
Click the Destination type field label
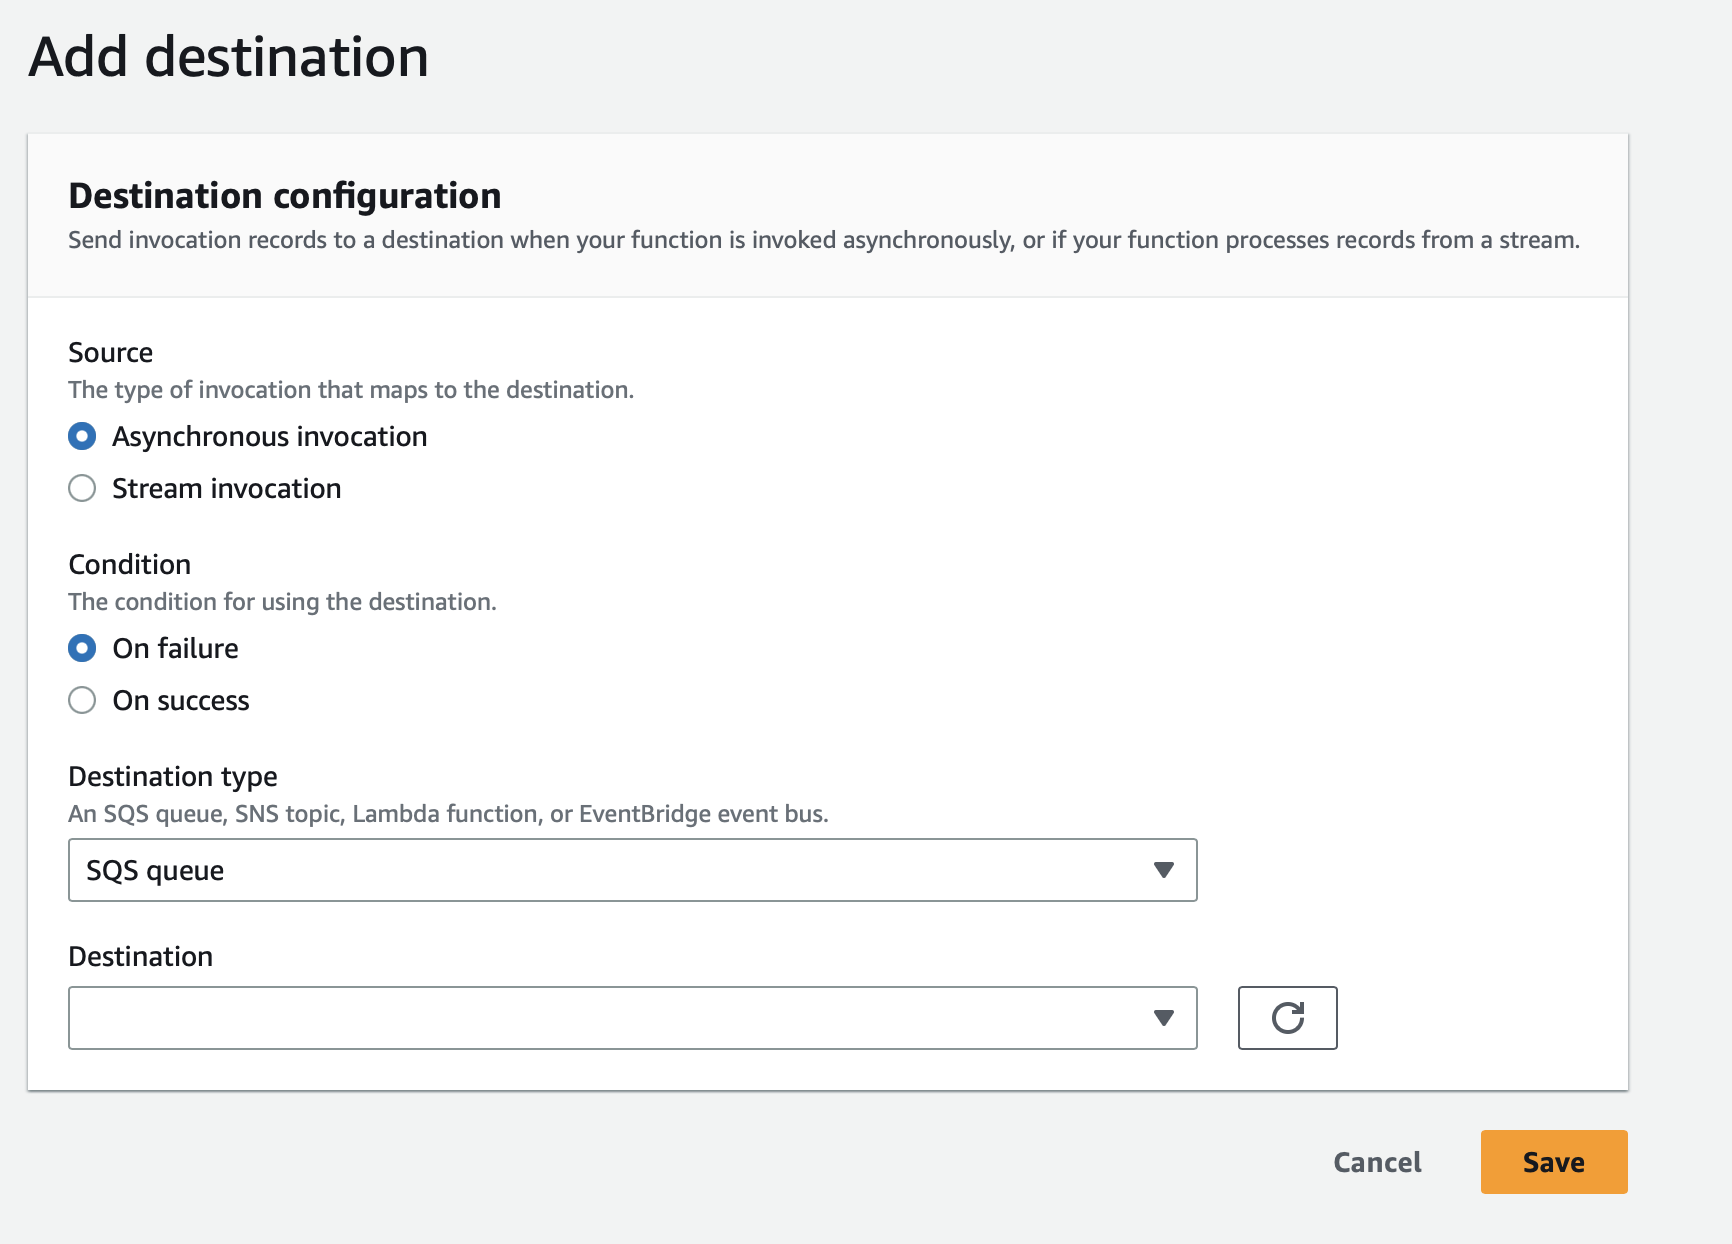point(172,777)
